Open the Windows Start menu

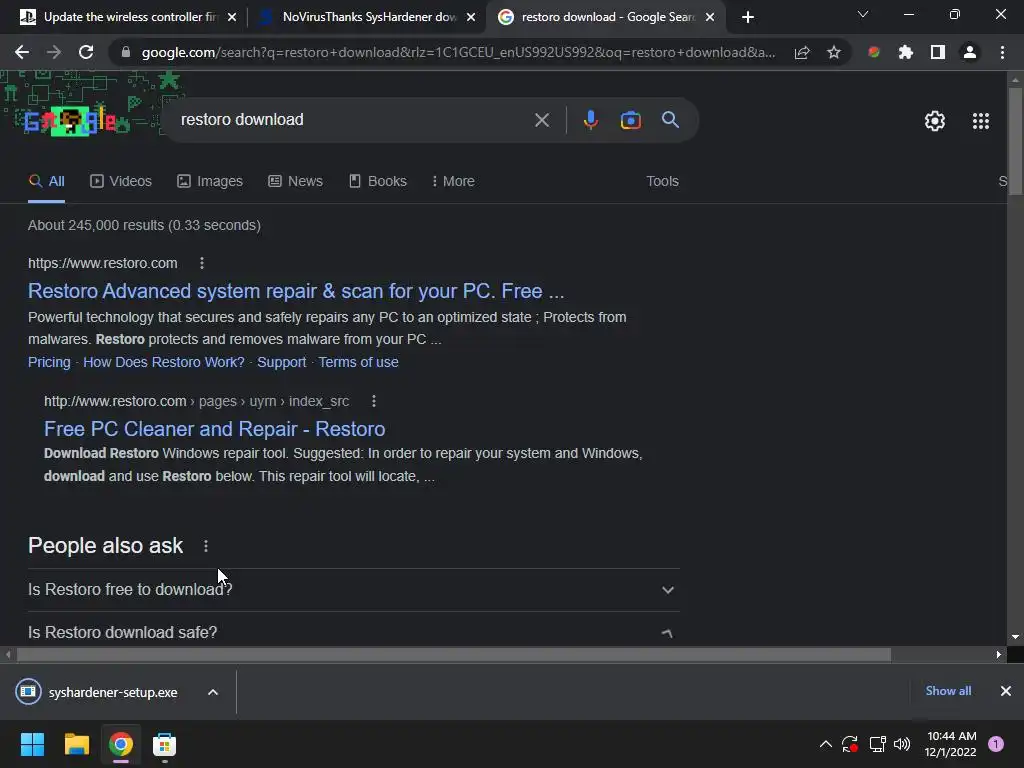tap(32, 744)
